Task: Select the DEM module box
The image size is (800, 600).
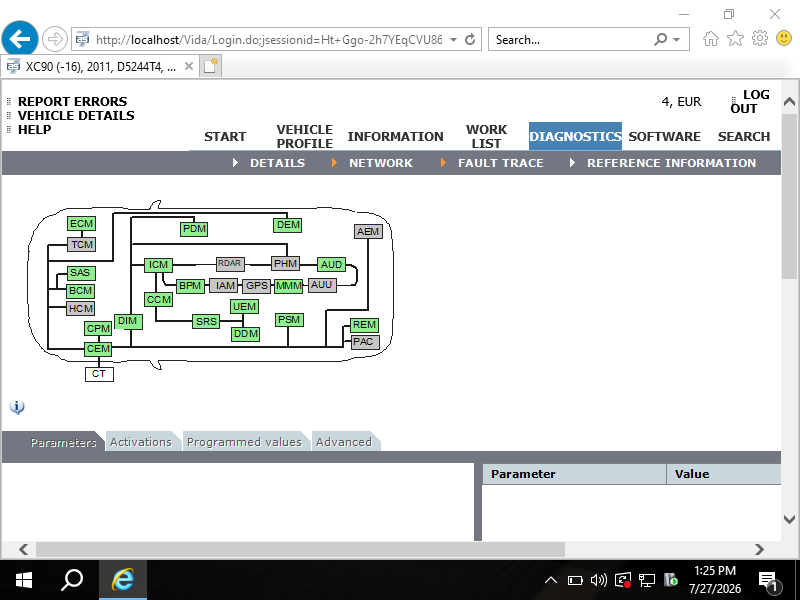Action: [288, 225]
